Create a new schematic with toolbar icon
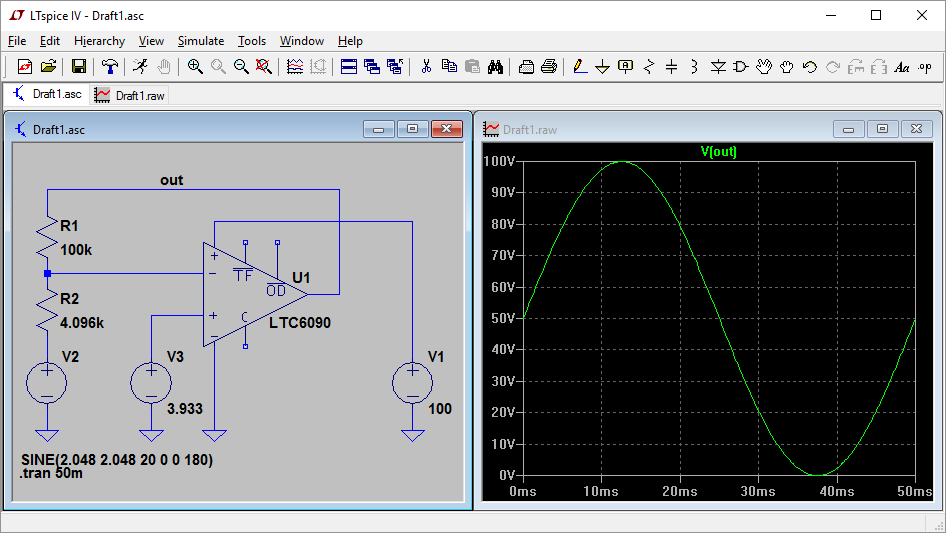946x533 pixels. (25, 66)
